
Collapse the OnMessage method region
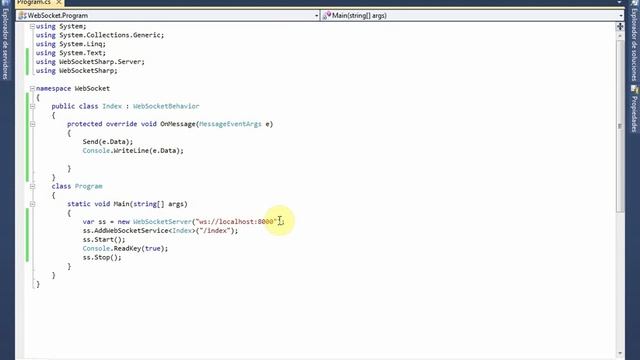point(32,124)
